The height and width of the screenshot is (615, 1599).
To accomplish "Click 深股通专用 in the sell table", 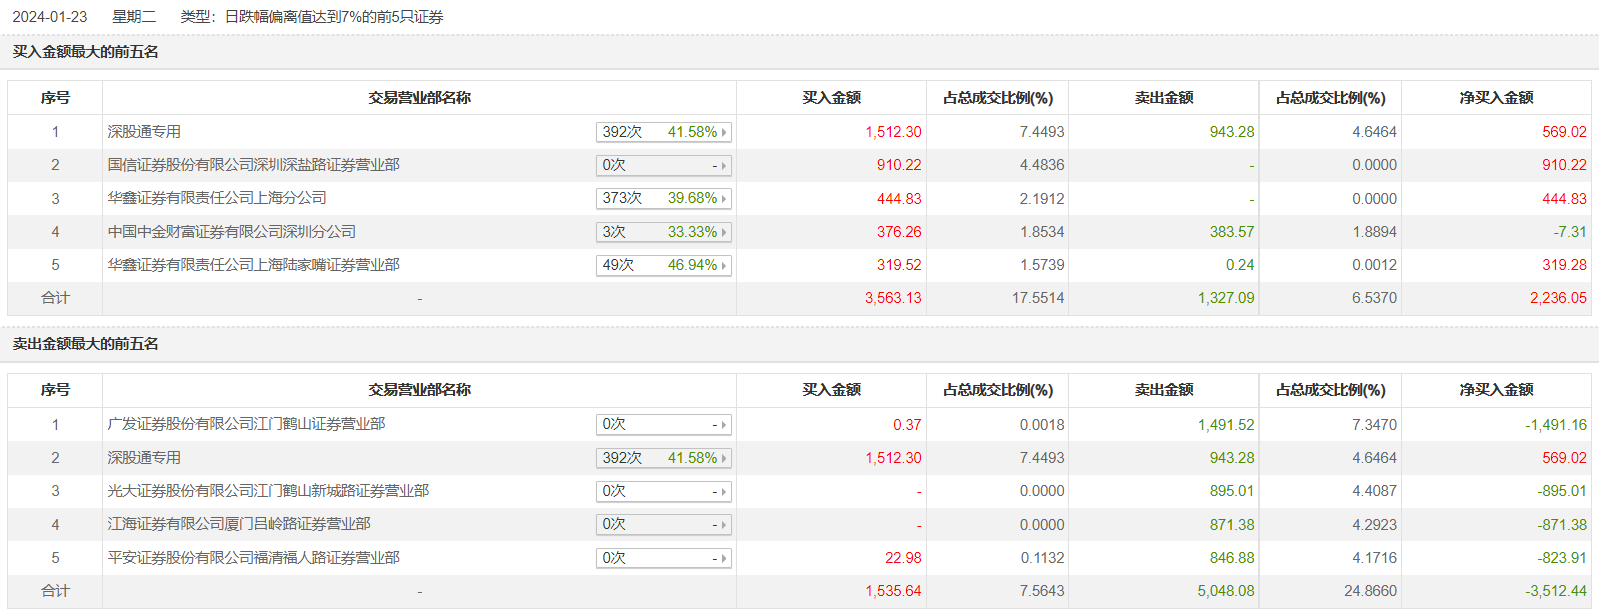I will pyautogui.click(x=144, y=458).
